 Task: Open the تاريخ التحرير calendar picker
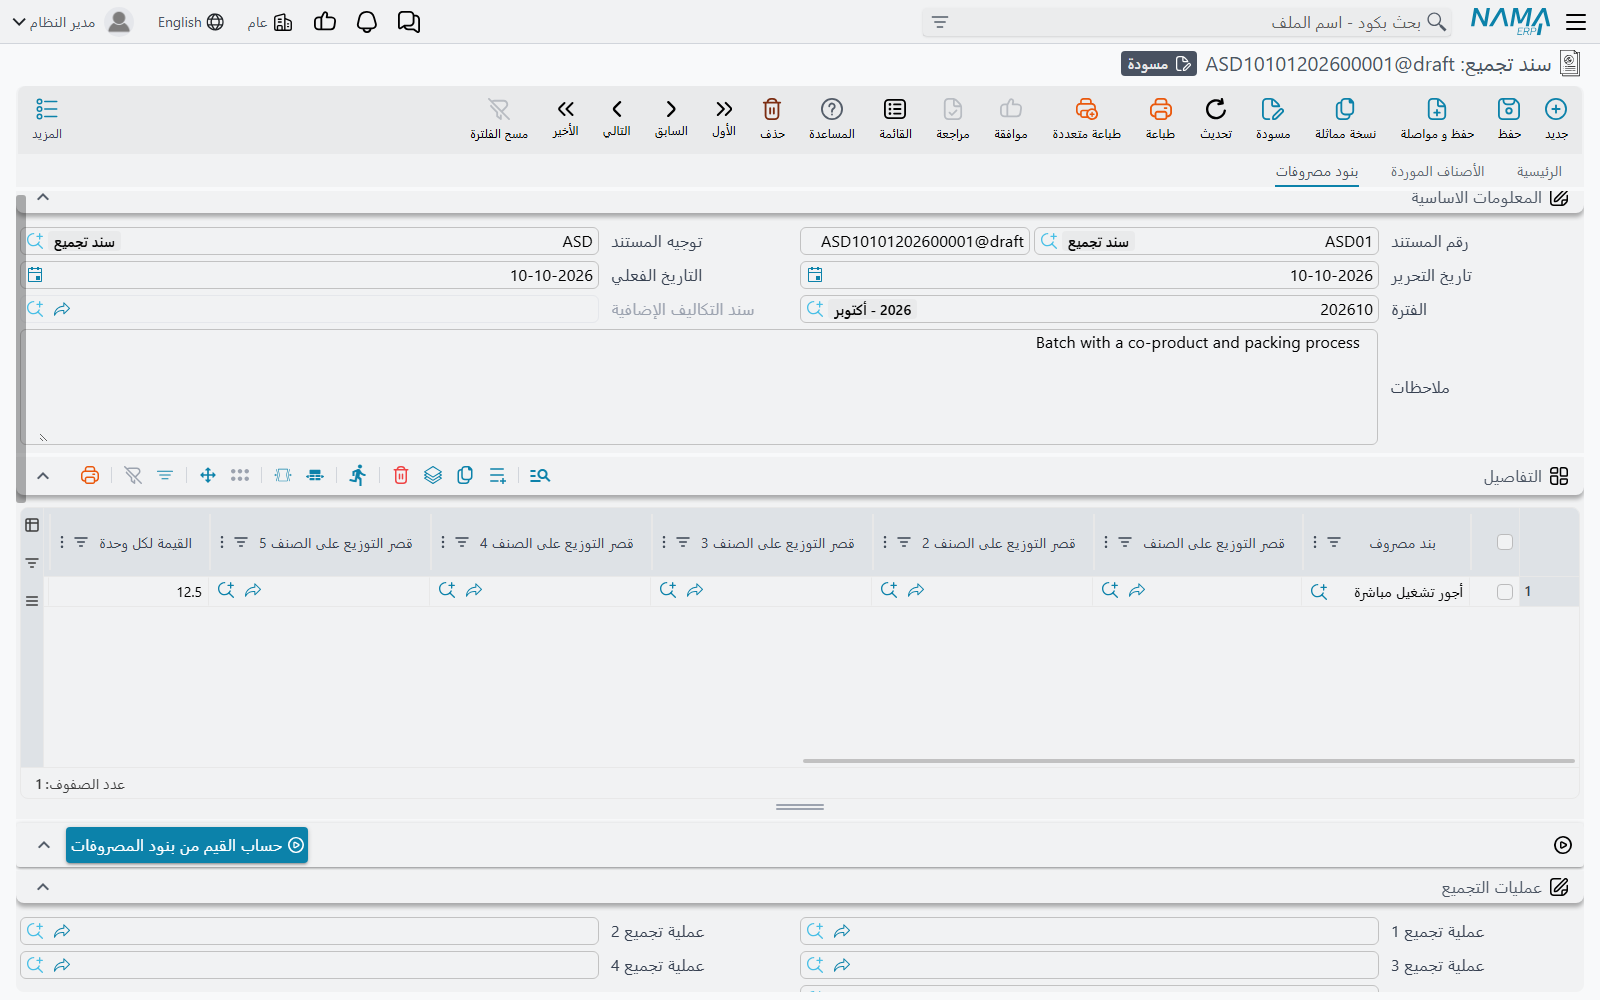[815, 275]
